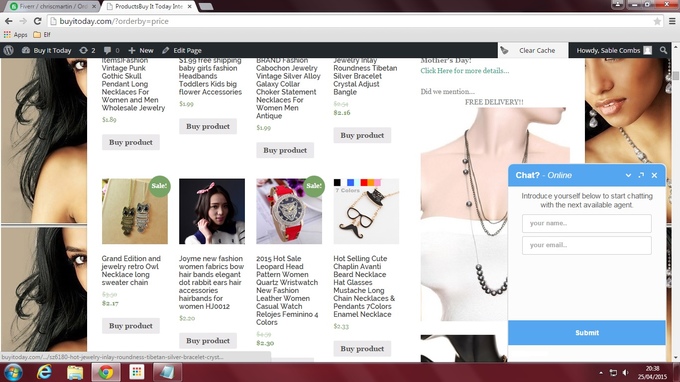Bookmark page with the star icon
Viewport: 680px width, 382px height.
pyautogui.click(x=657, y=21)
